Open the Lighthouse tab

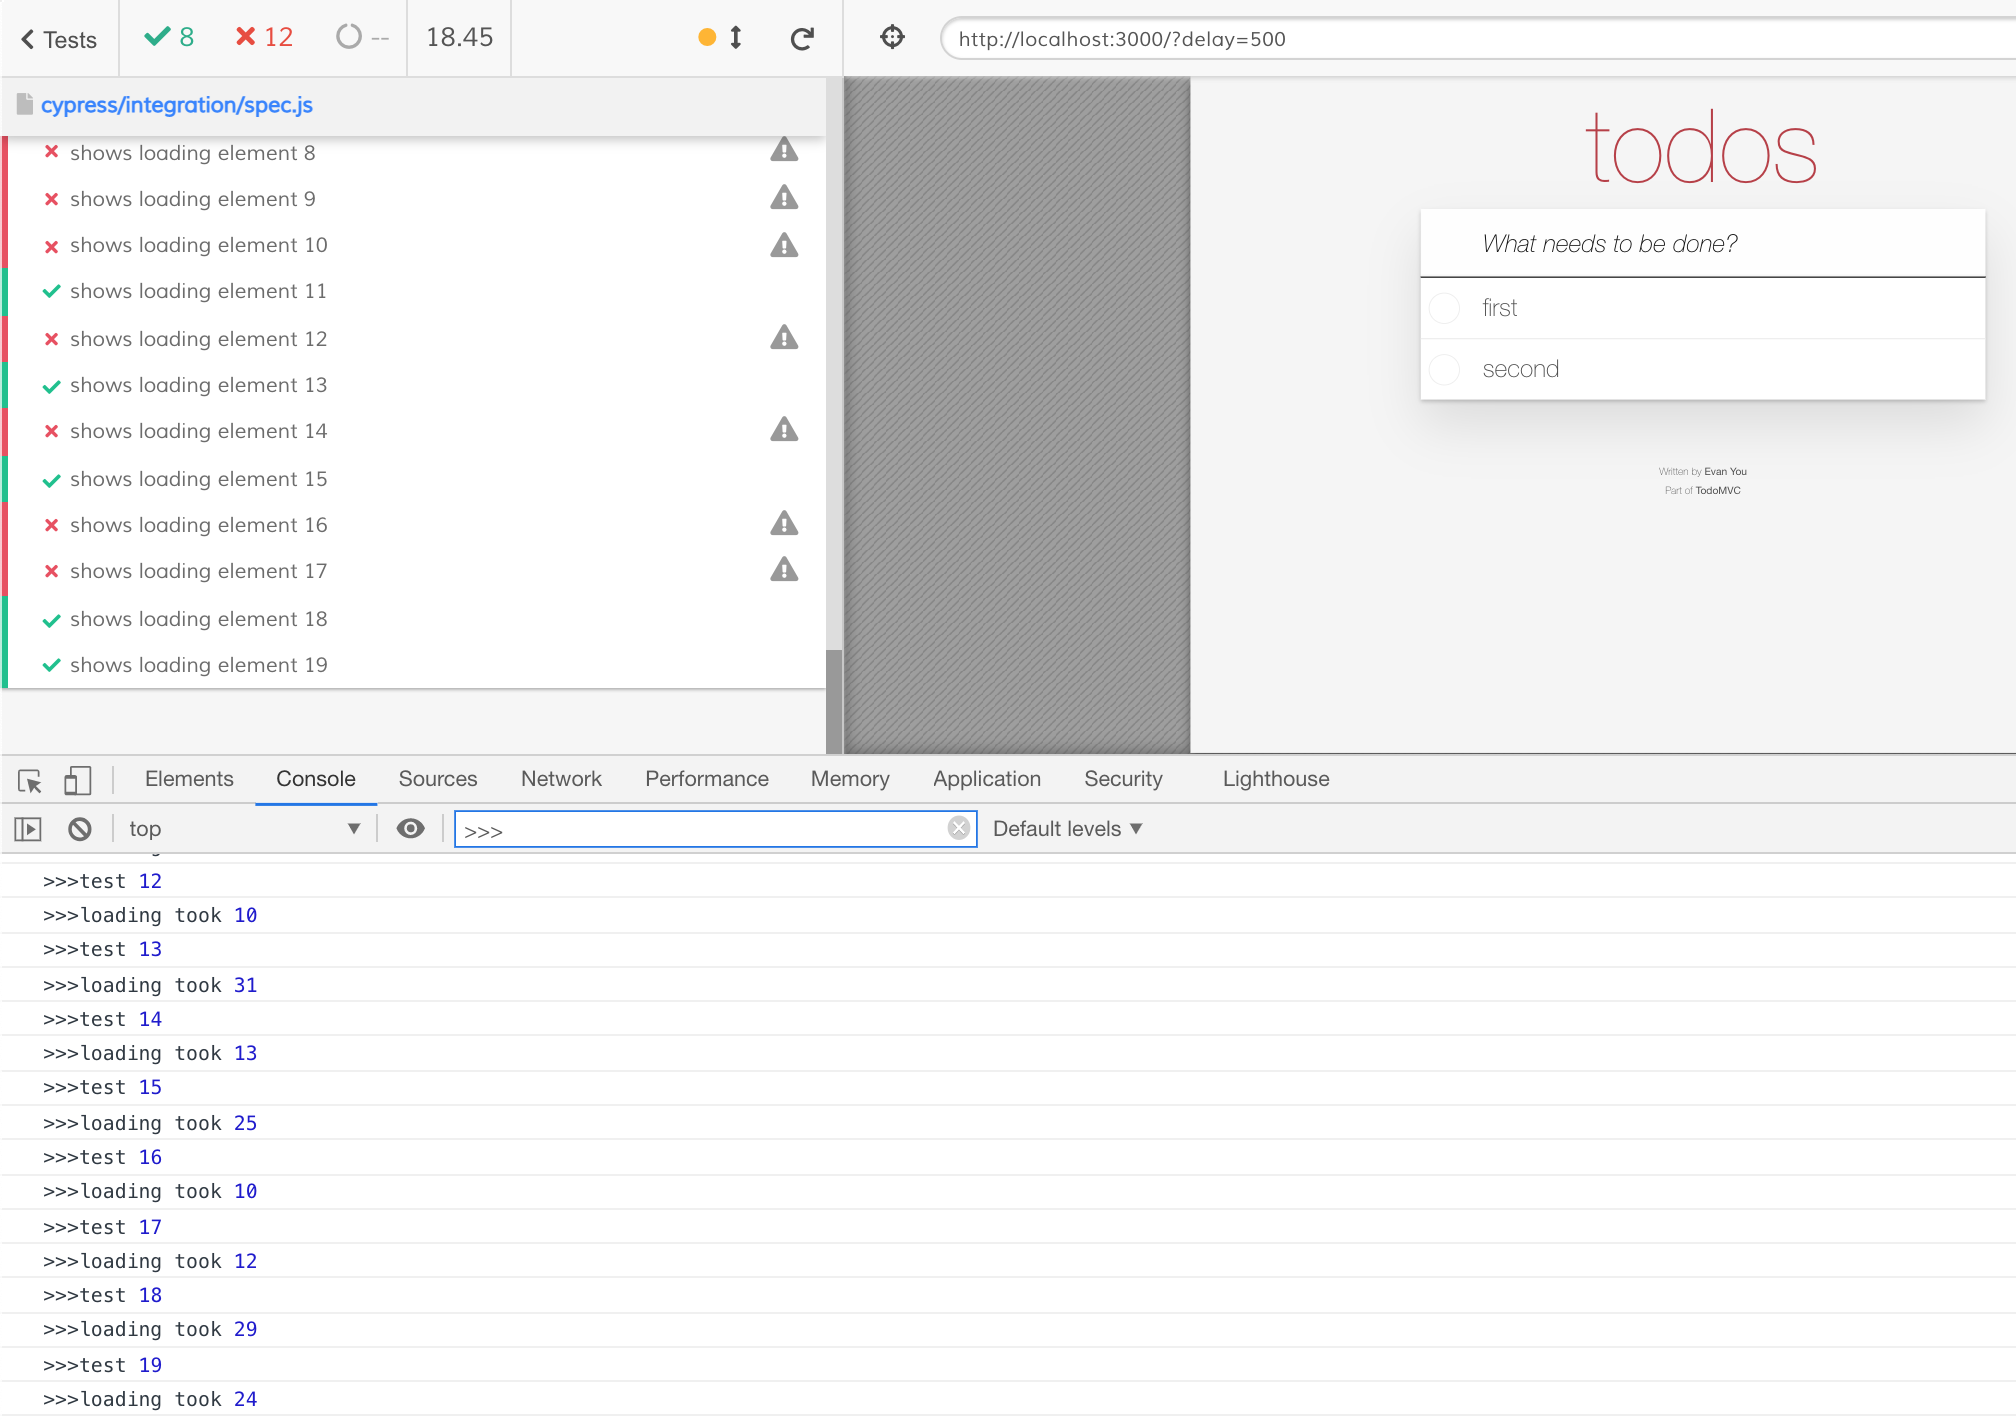(x=1275, y=779)
